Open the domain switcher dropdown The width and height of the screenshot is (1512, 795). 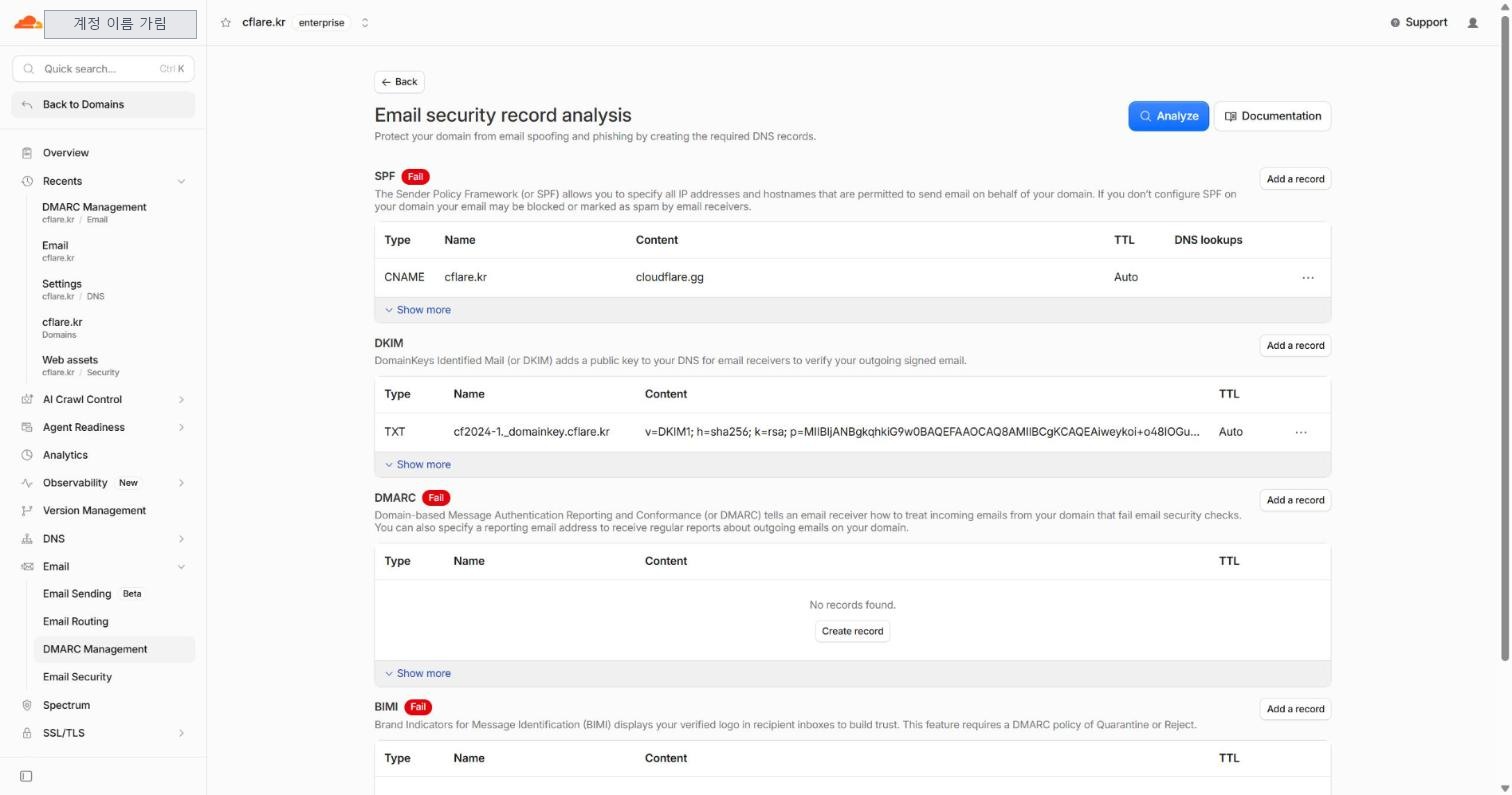[365, 23]
